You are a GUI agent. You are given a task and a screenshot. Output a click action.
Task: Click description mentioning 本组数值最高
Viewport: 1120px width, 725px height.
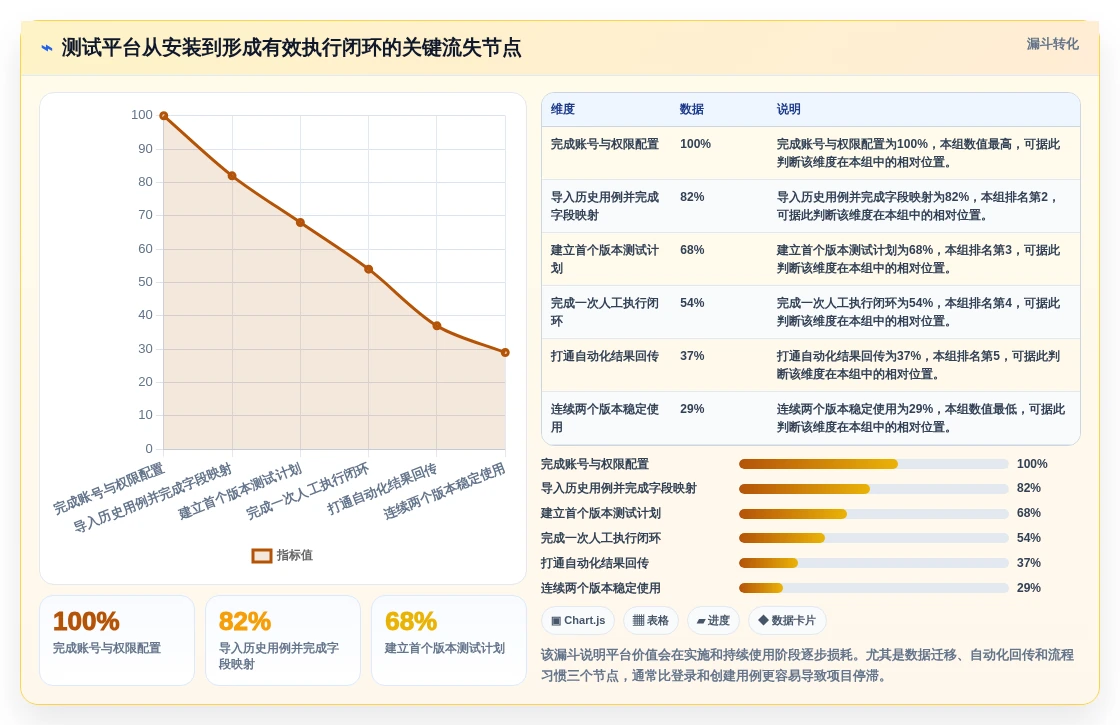(919, 153)
